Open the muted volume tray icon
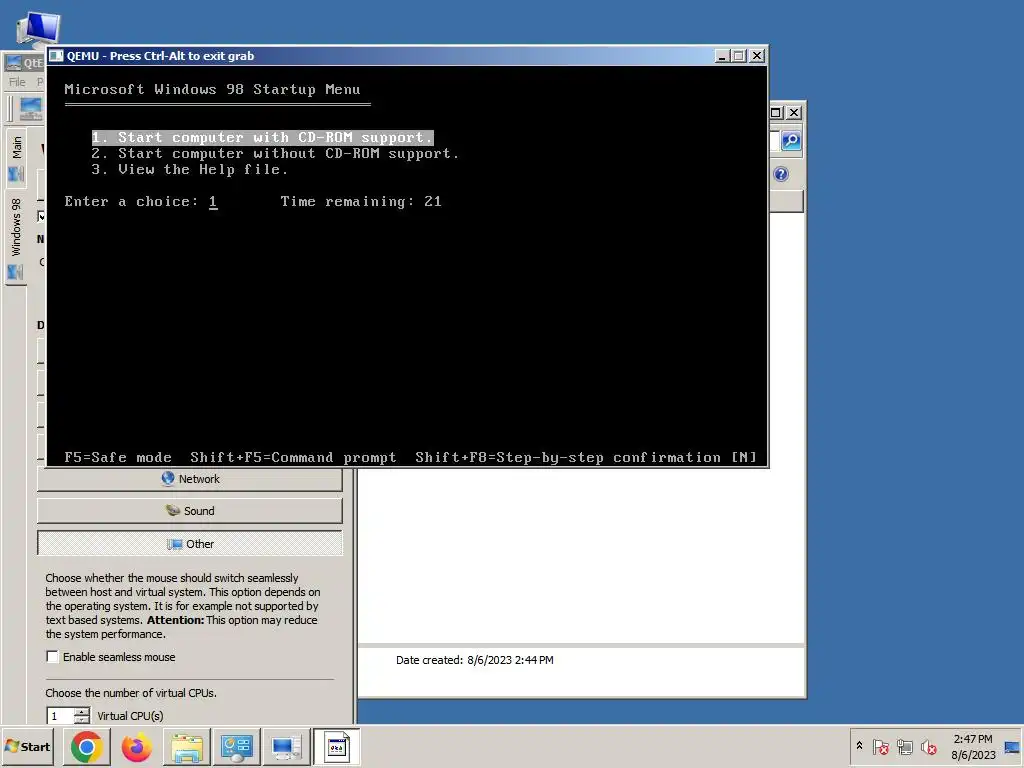Screen dimensions: 1024x768 [x=928, y=746]
